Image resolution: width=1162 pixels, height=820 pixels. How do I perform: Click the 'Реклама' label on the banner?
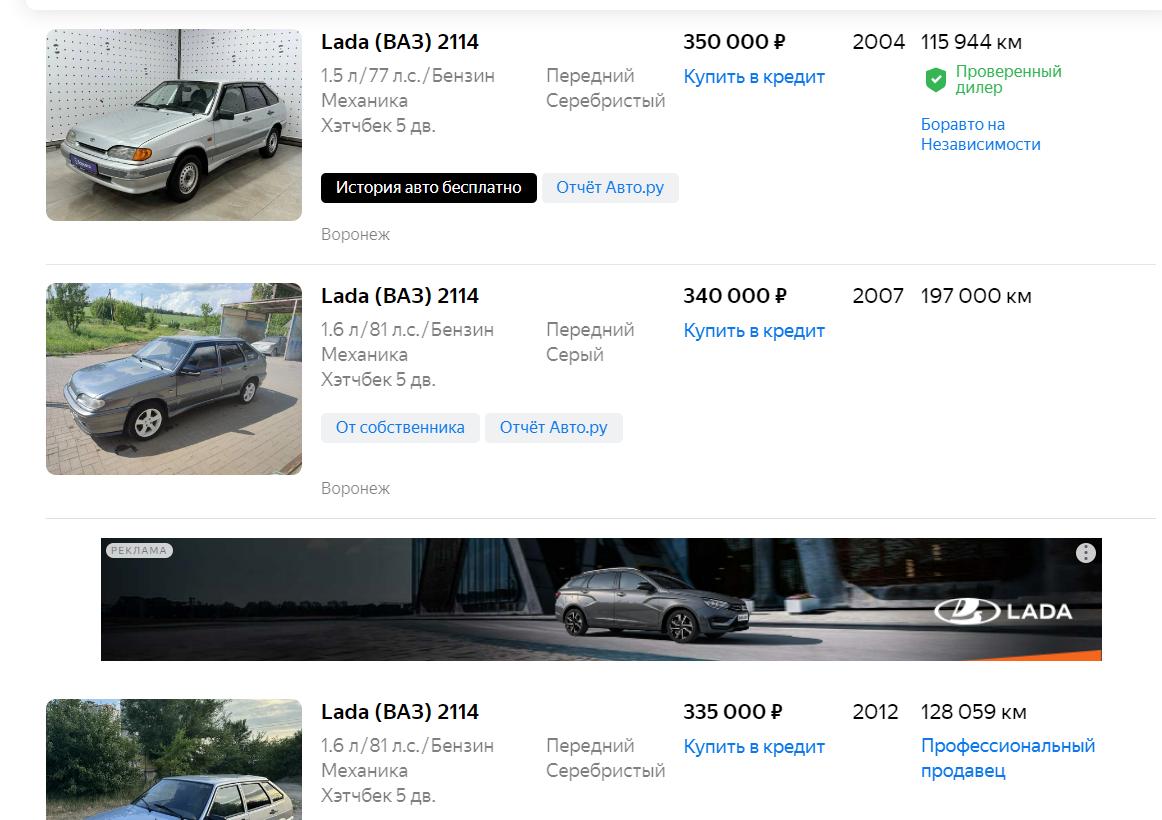click(x=139, y=550)
